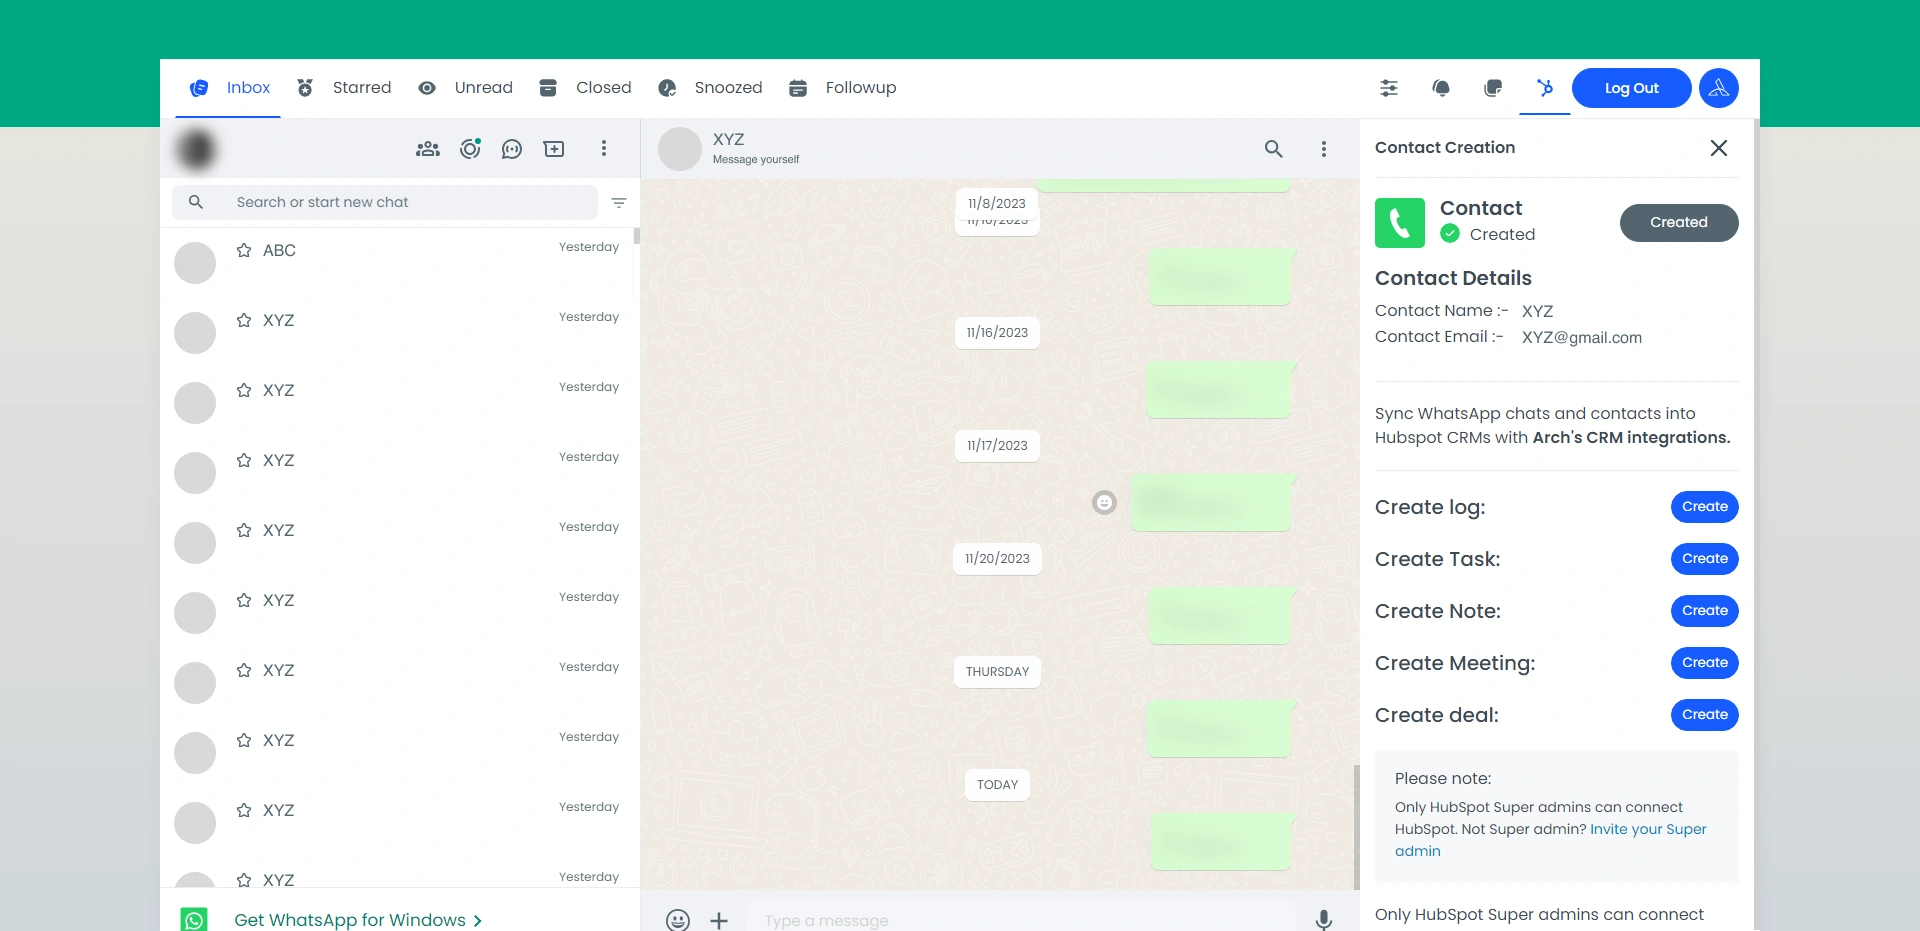The height and width of the screenshot is (931, 1920).
Task: Open the emoji picker icon
Action: tap(678, 920)
